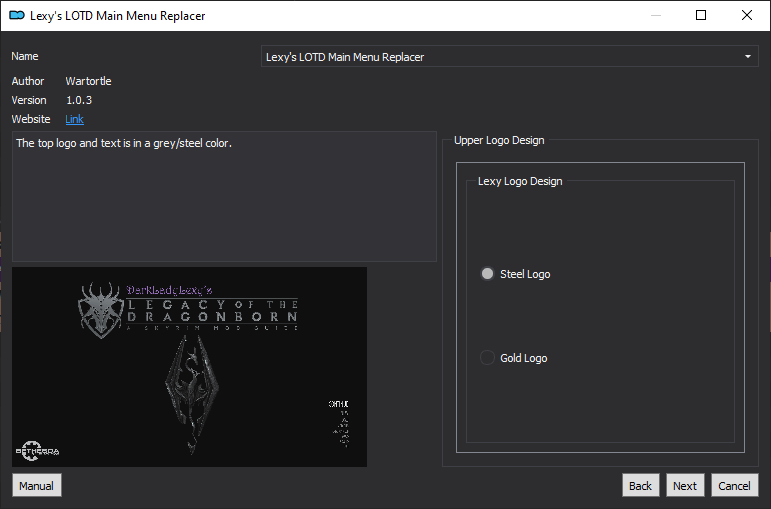The height and width of the screenshot is (509, 771).
Task: Click the grey/steel color description text box
Action: click(224, 196)
